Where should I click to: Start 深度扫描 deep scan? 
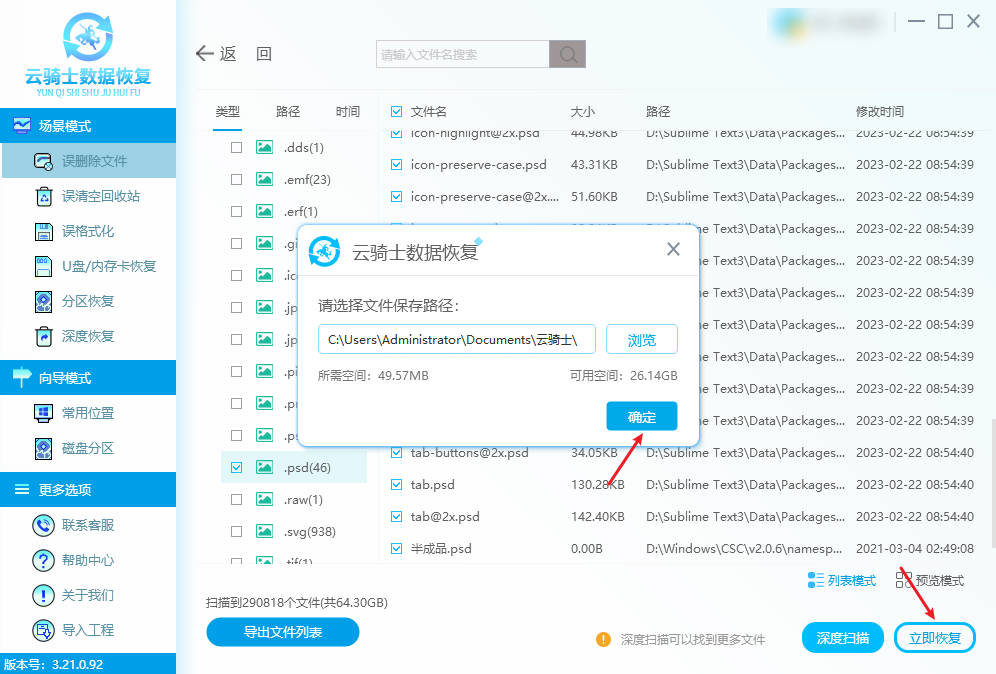point(842,638)
